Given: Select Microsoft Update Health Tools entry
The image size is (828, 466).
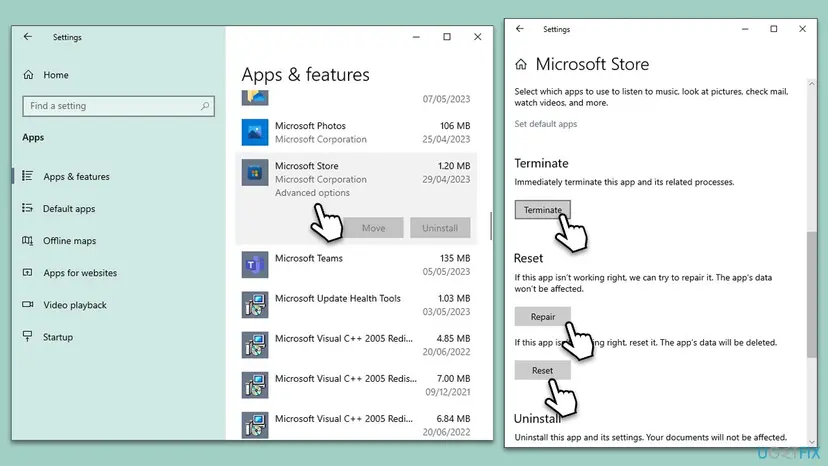Looking at the screenshot, I should coord(356,305).
